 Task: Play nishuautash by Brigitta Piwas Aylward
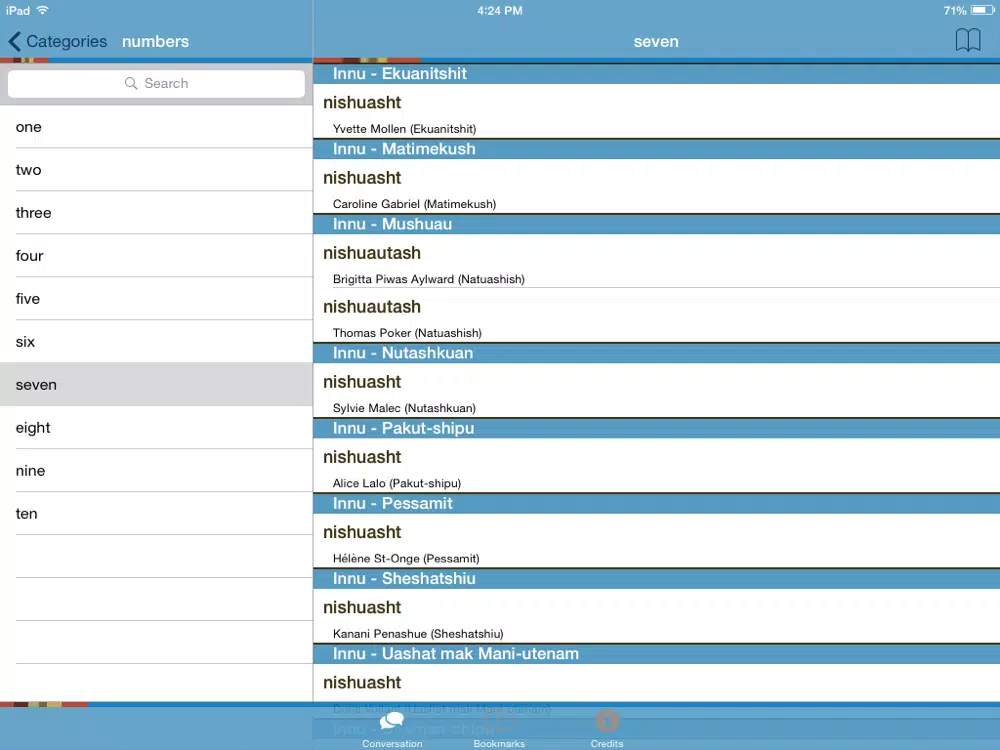coord(656,261)
